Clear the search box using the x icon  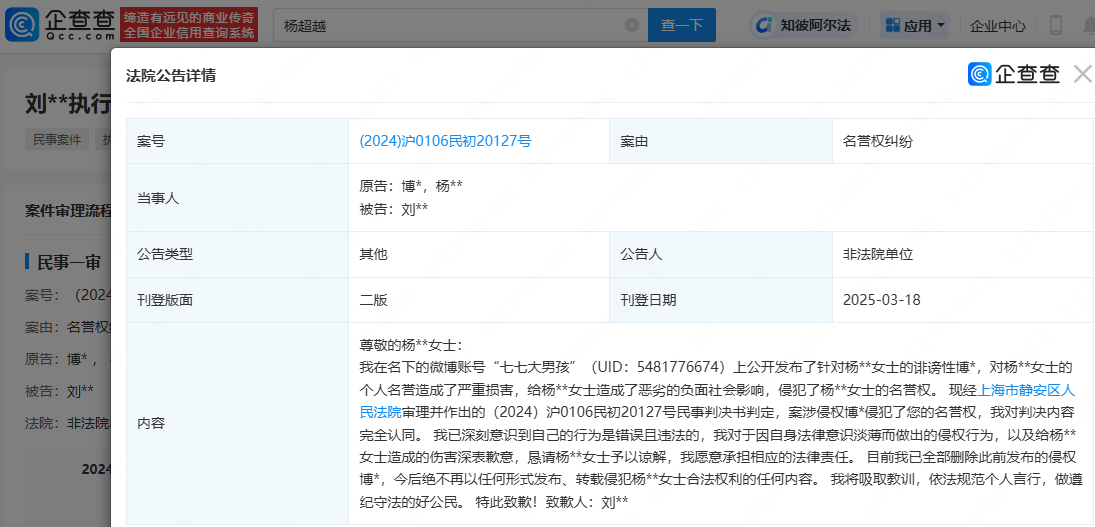[631, 26]
